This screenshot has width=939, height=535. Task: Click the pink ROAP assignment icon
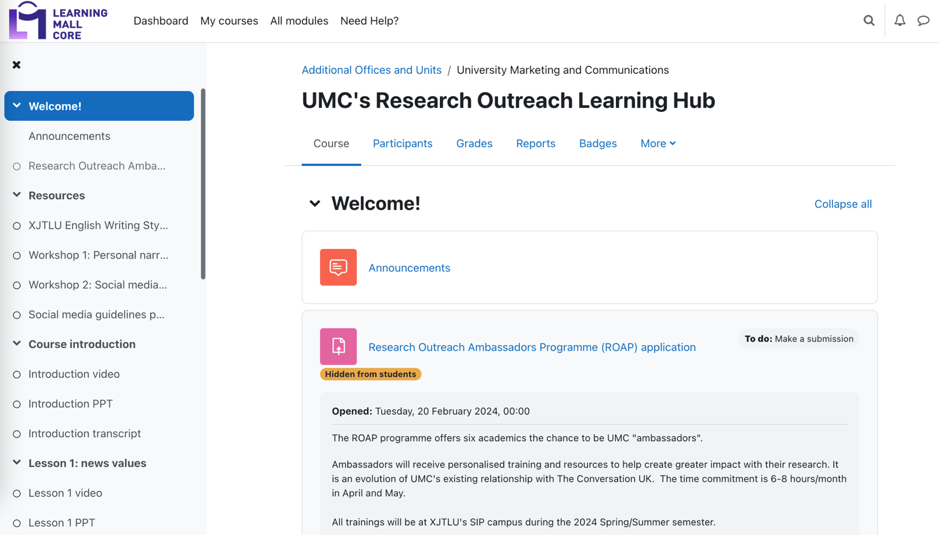click(x=338, y=346)
